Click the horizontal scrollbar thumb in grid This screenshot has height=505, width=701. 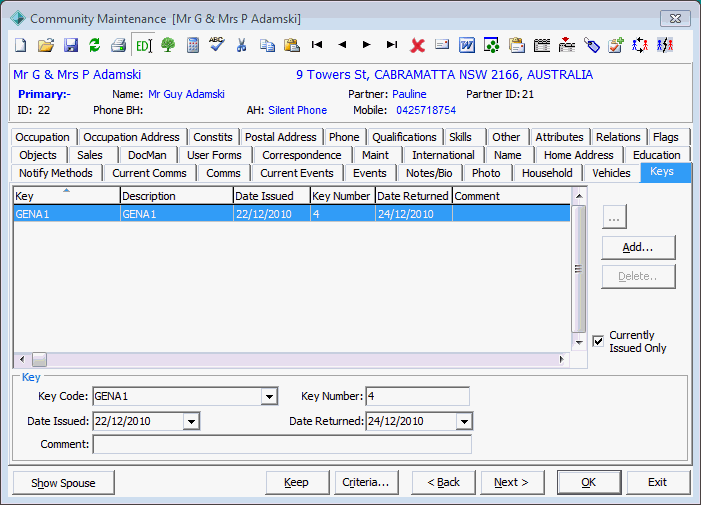click(39, 359)
